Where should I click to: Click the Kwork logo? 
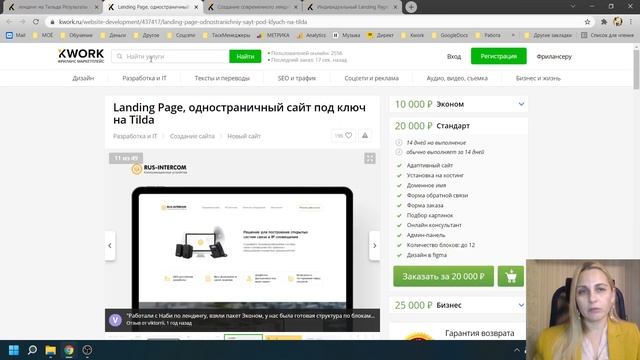click(x=81, y=56)
